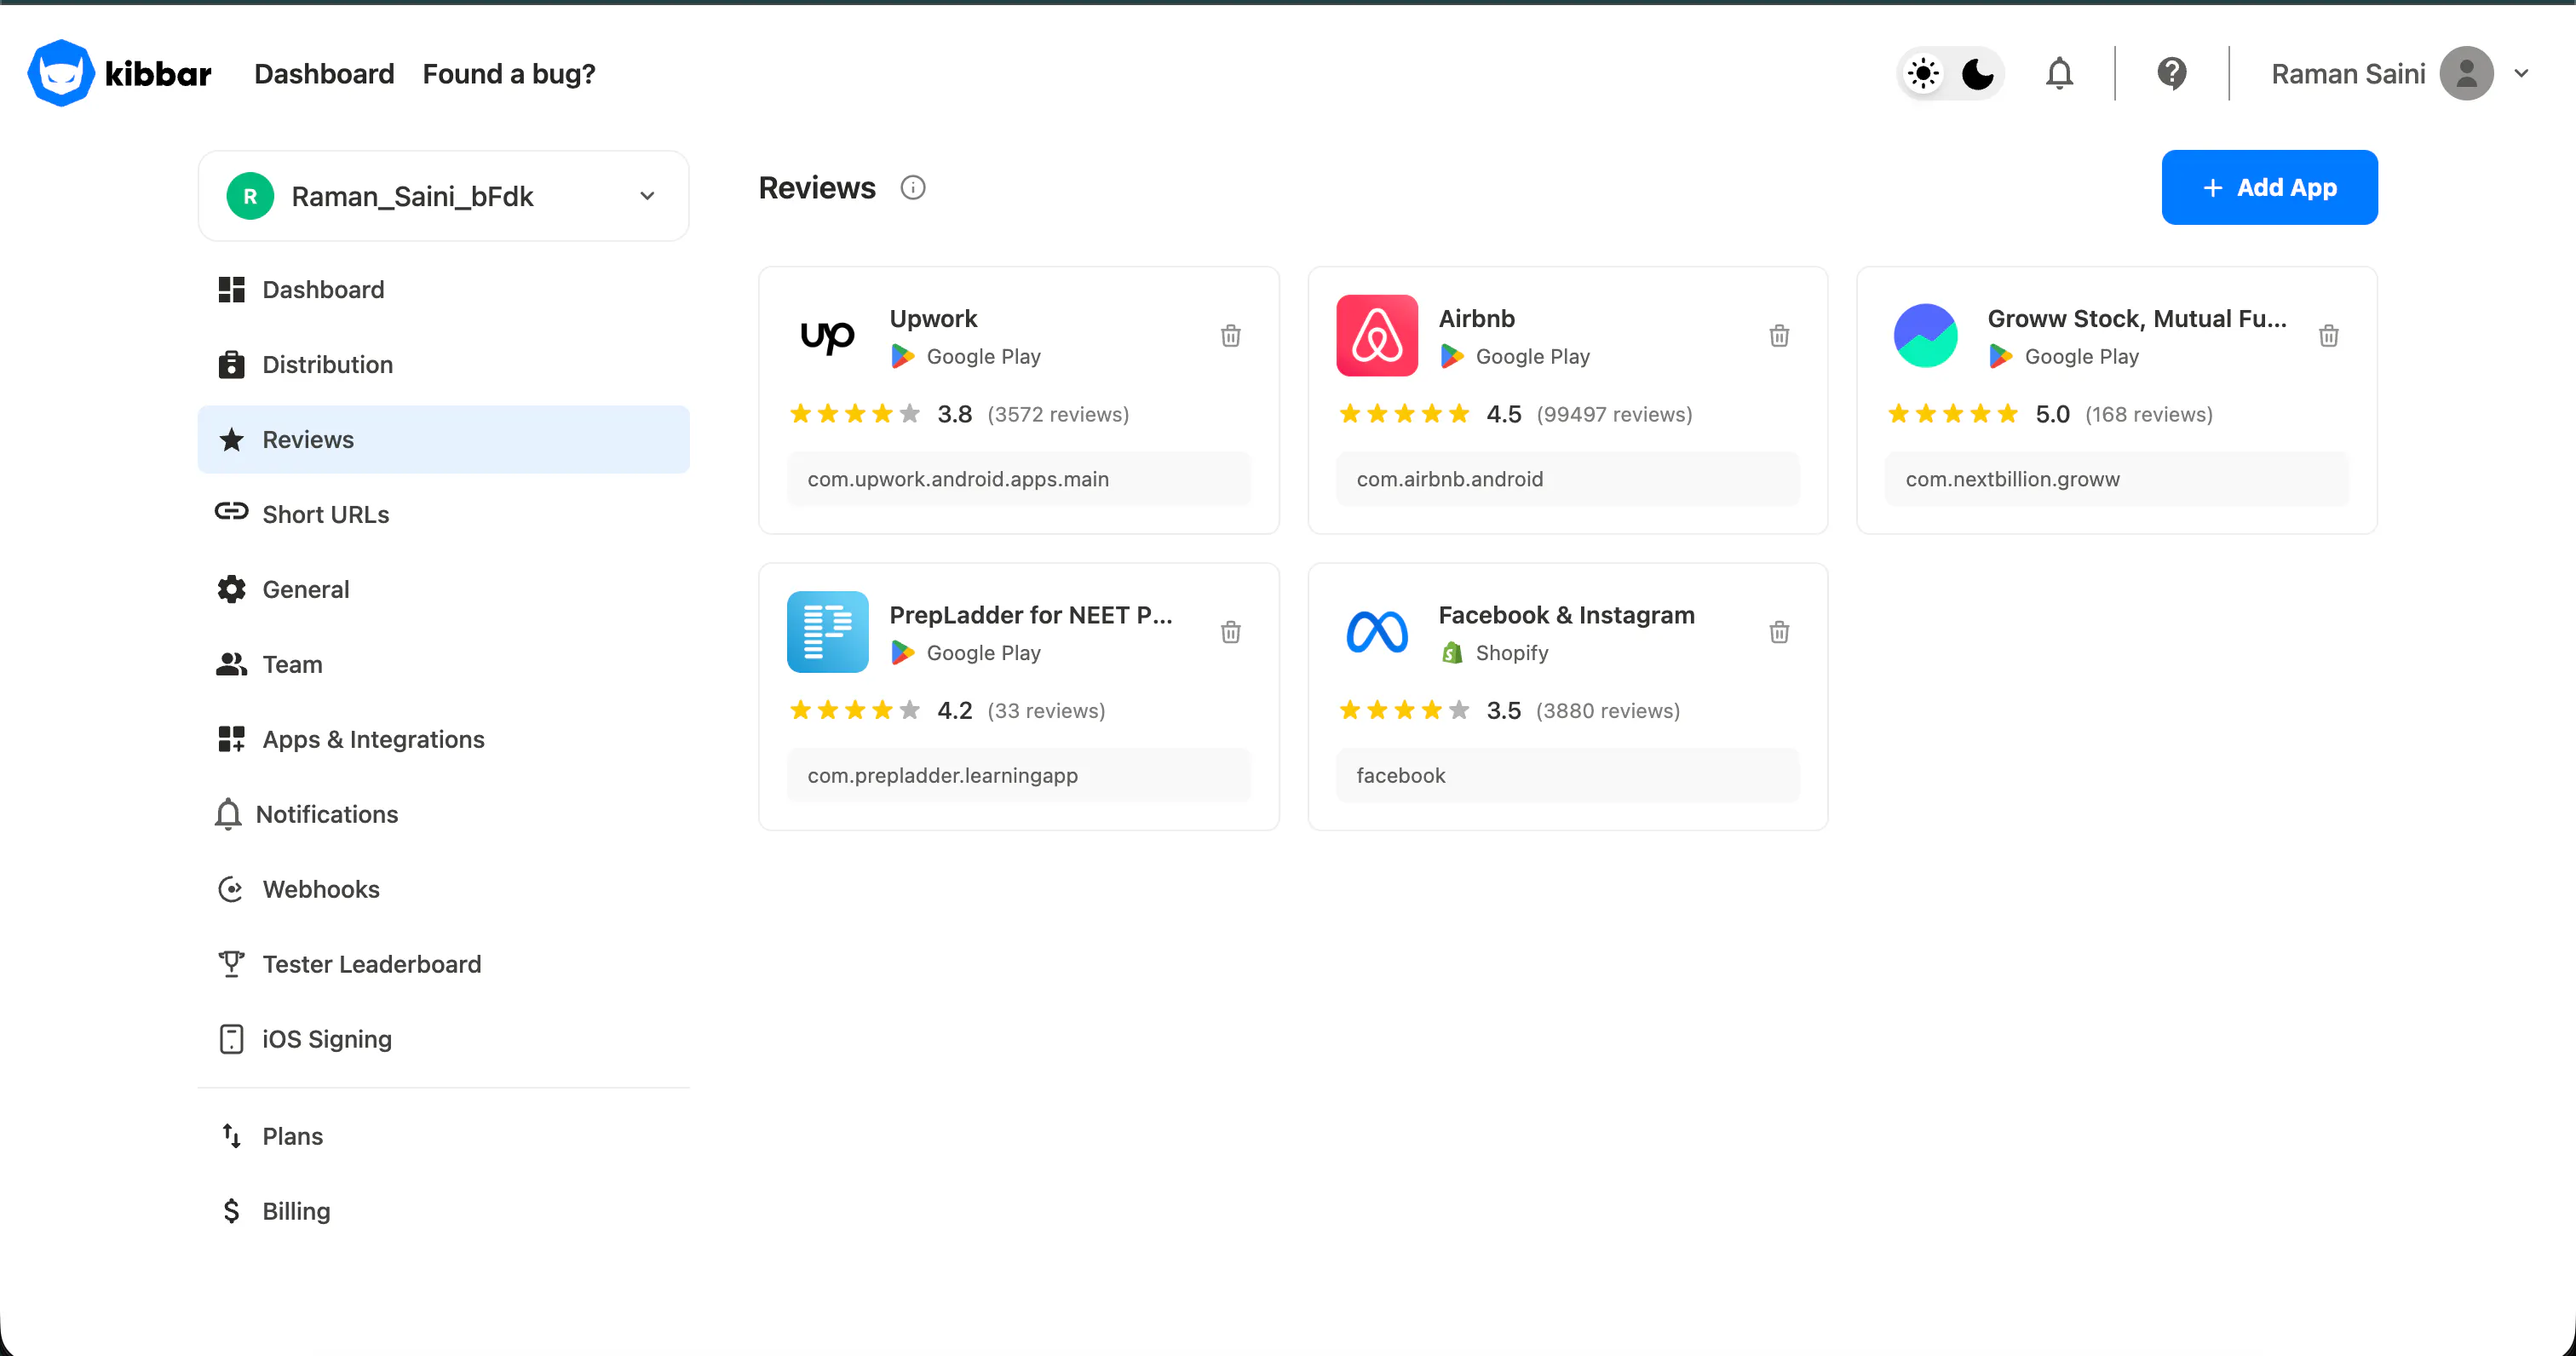Open Distribution in the sidebar
The width and height of the screenshot is (2576, 1356).
(443, 364)
